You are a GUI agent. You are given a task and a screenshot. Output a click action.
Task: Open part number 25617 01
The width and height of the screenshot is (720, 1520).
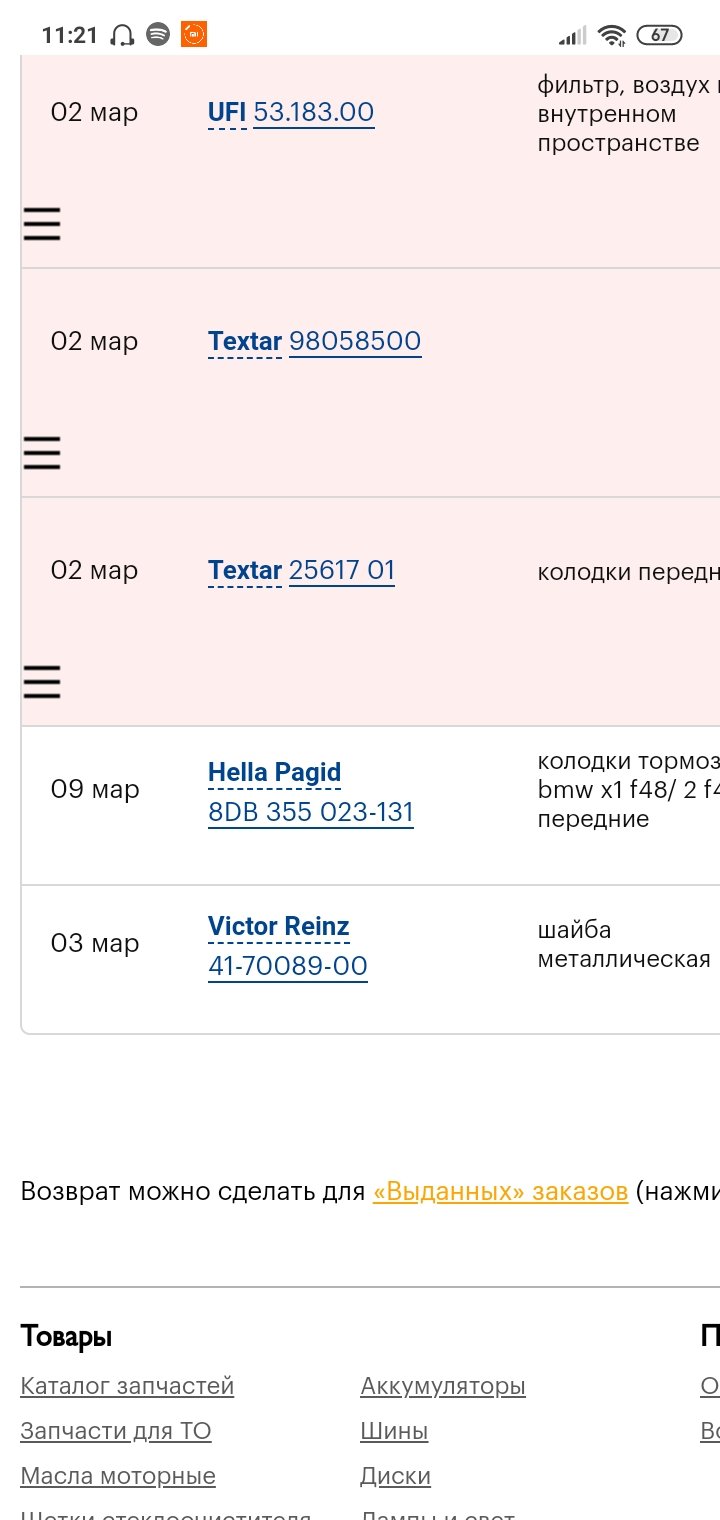[342, 570]
